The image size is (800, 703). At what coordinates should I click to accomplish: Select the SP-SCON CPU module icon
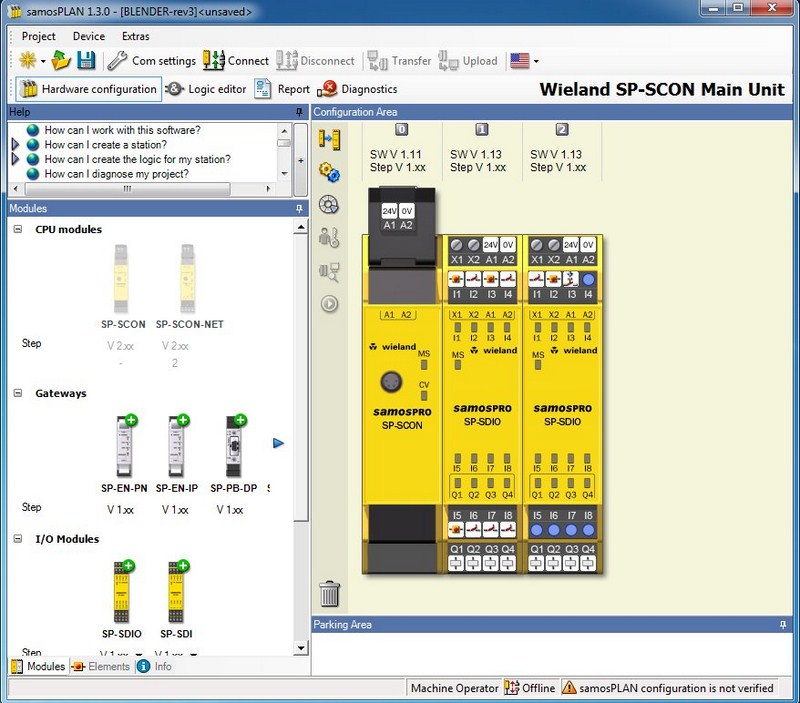pyautogui.click(x=121, y=279)
